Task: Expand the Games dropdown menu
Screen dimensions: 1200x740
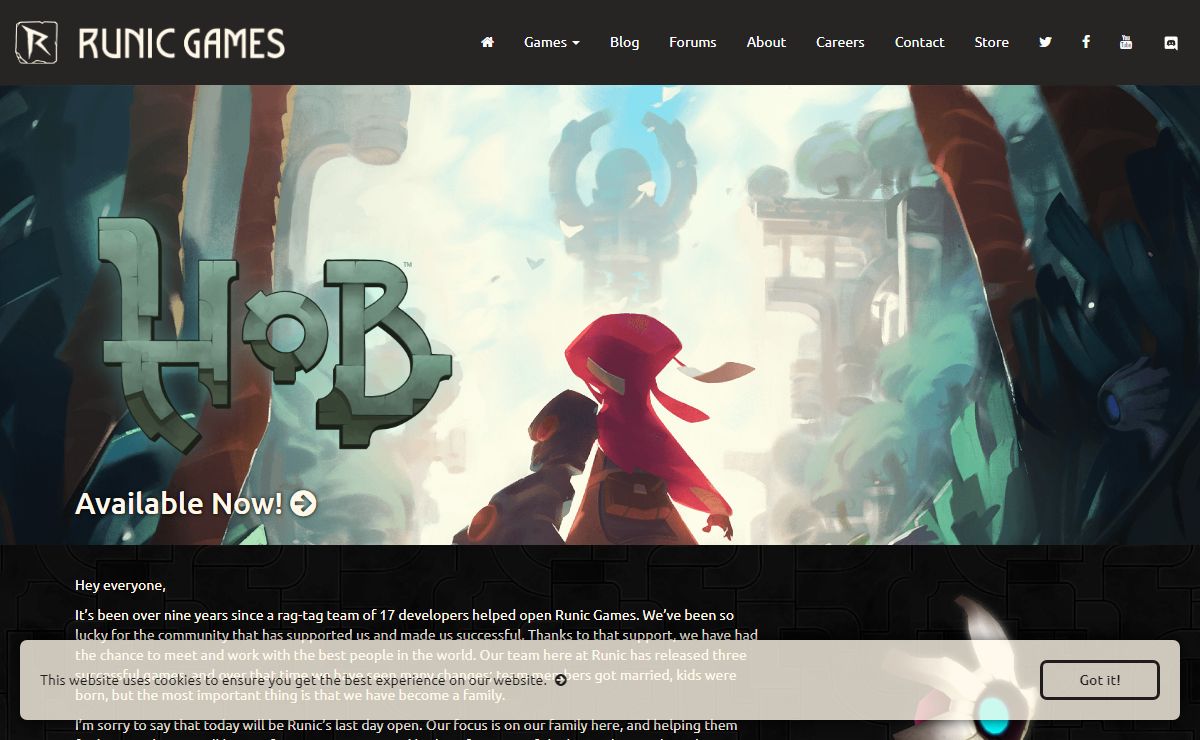Action: [x=552, y=42]
